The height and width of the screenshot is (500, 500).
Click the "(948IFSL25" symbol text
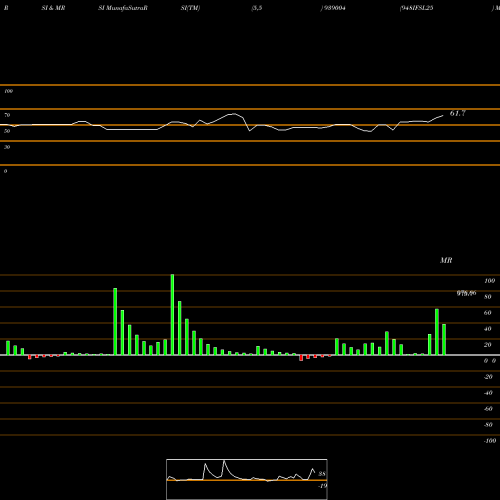pyautogui.click(x=416, y=8)
